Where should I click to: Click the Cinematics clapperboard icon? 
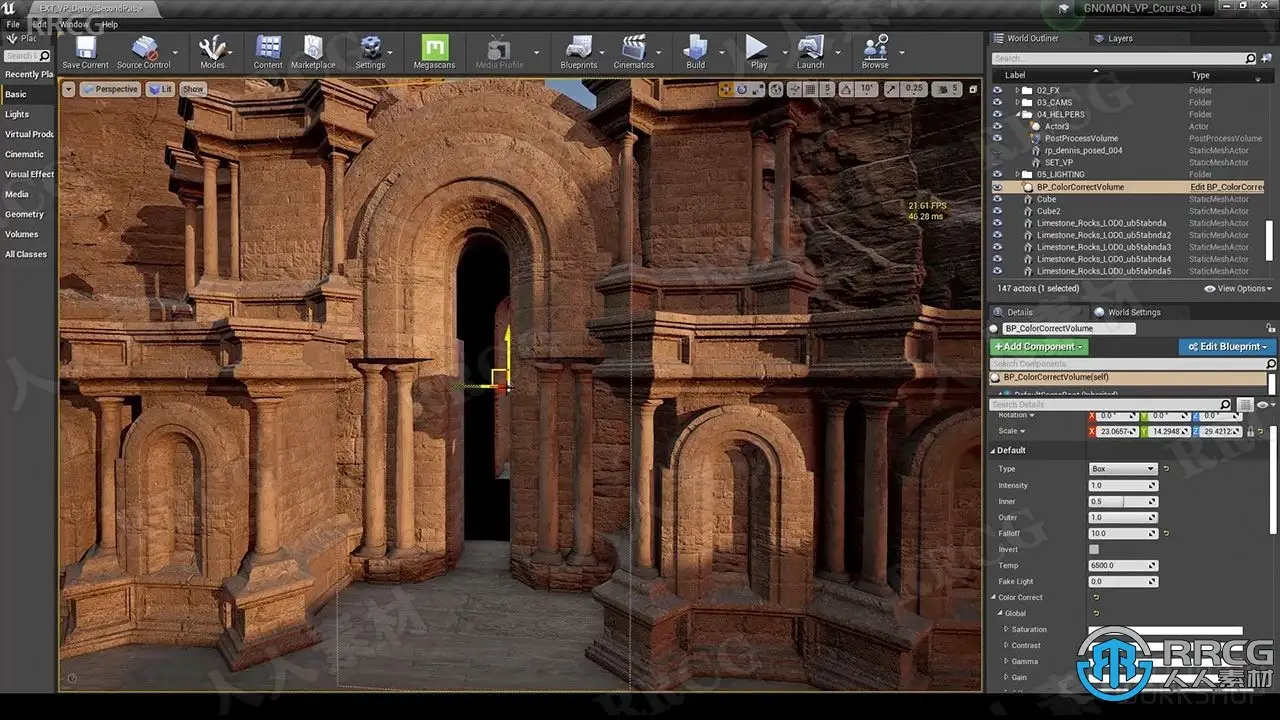[633, 48]
